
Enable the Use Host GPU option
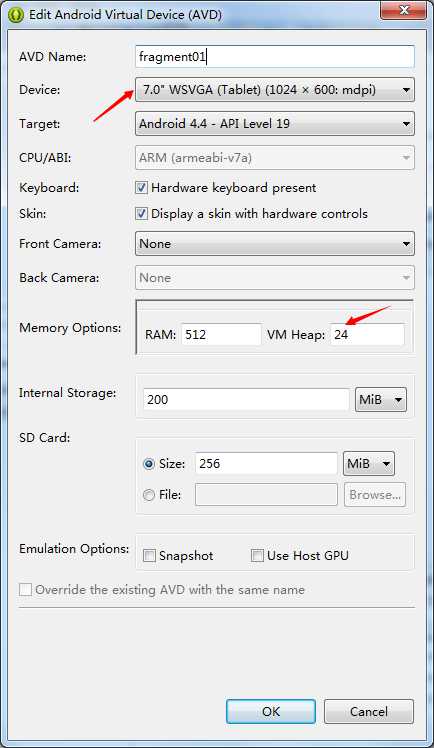pyautogui.click(x=257, y=556)
